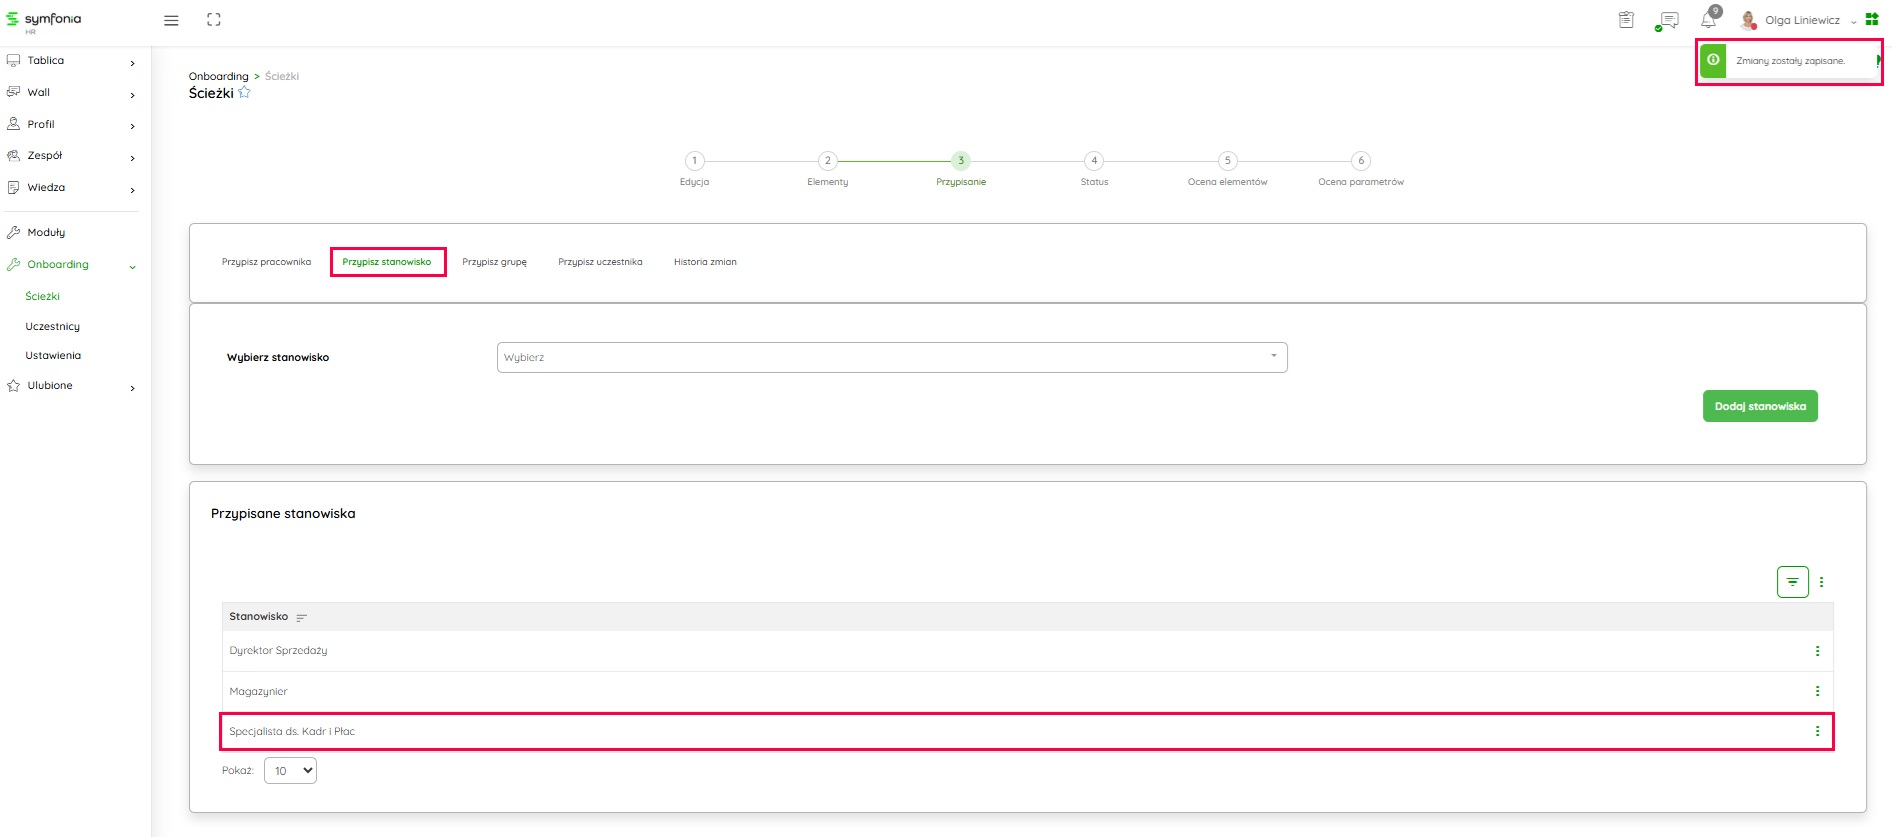This screenshot has height=837, width=1892.
Task: Open Uczestnicy in the sidebar
Action: [53, 327]
